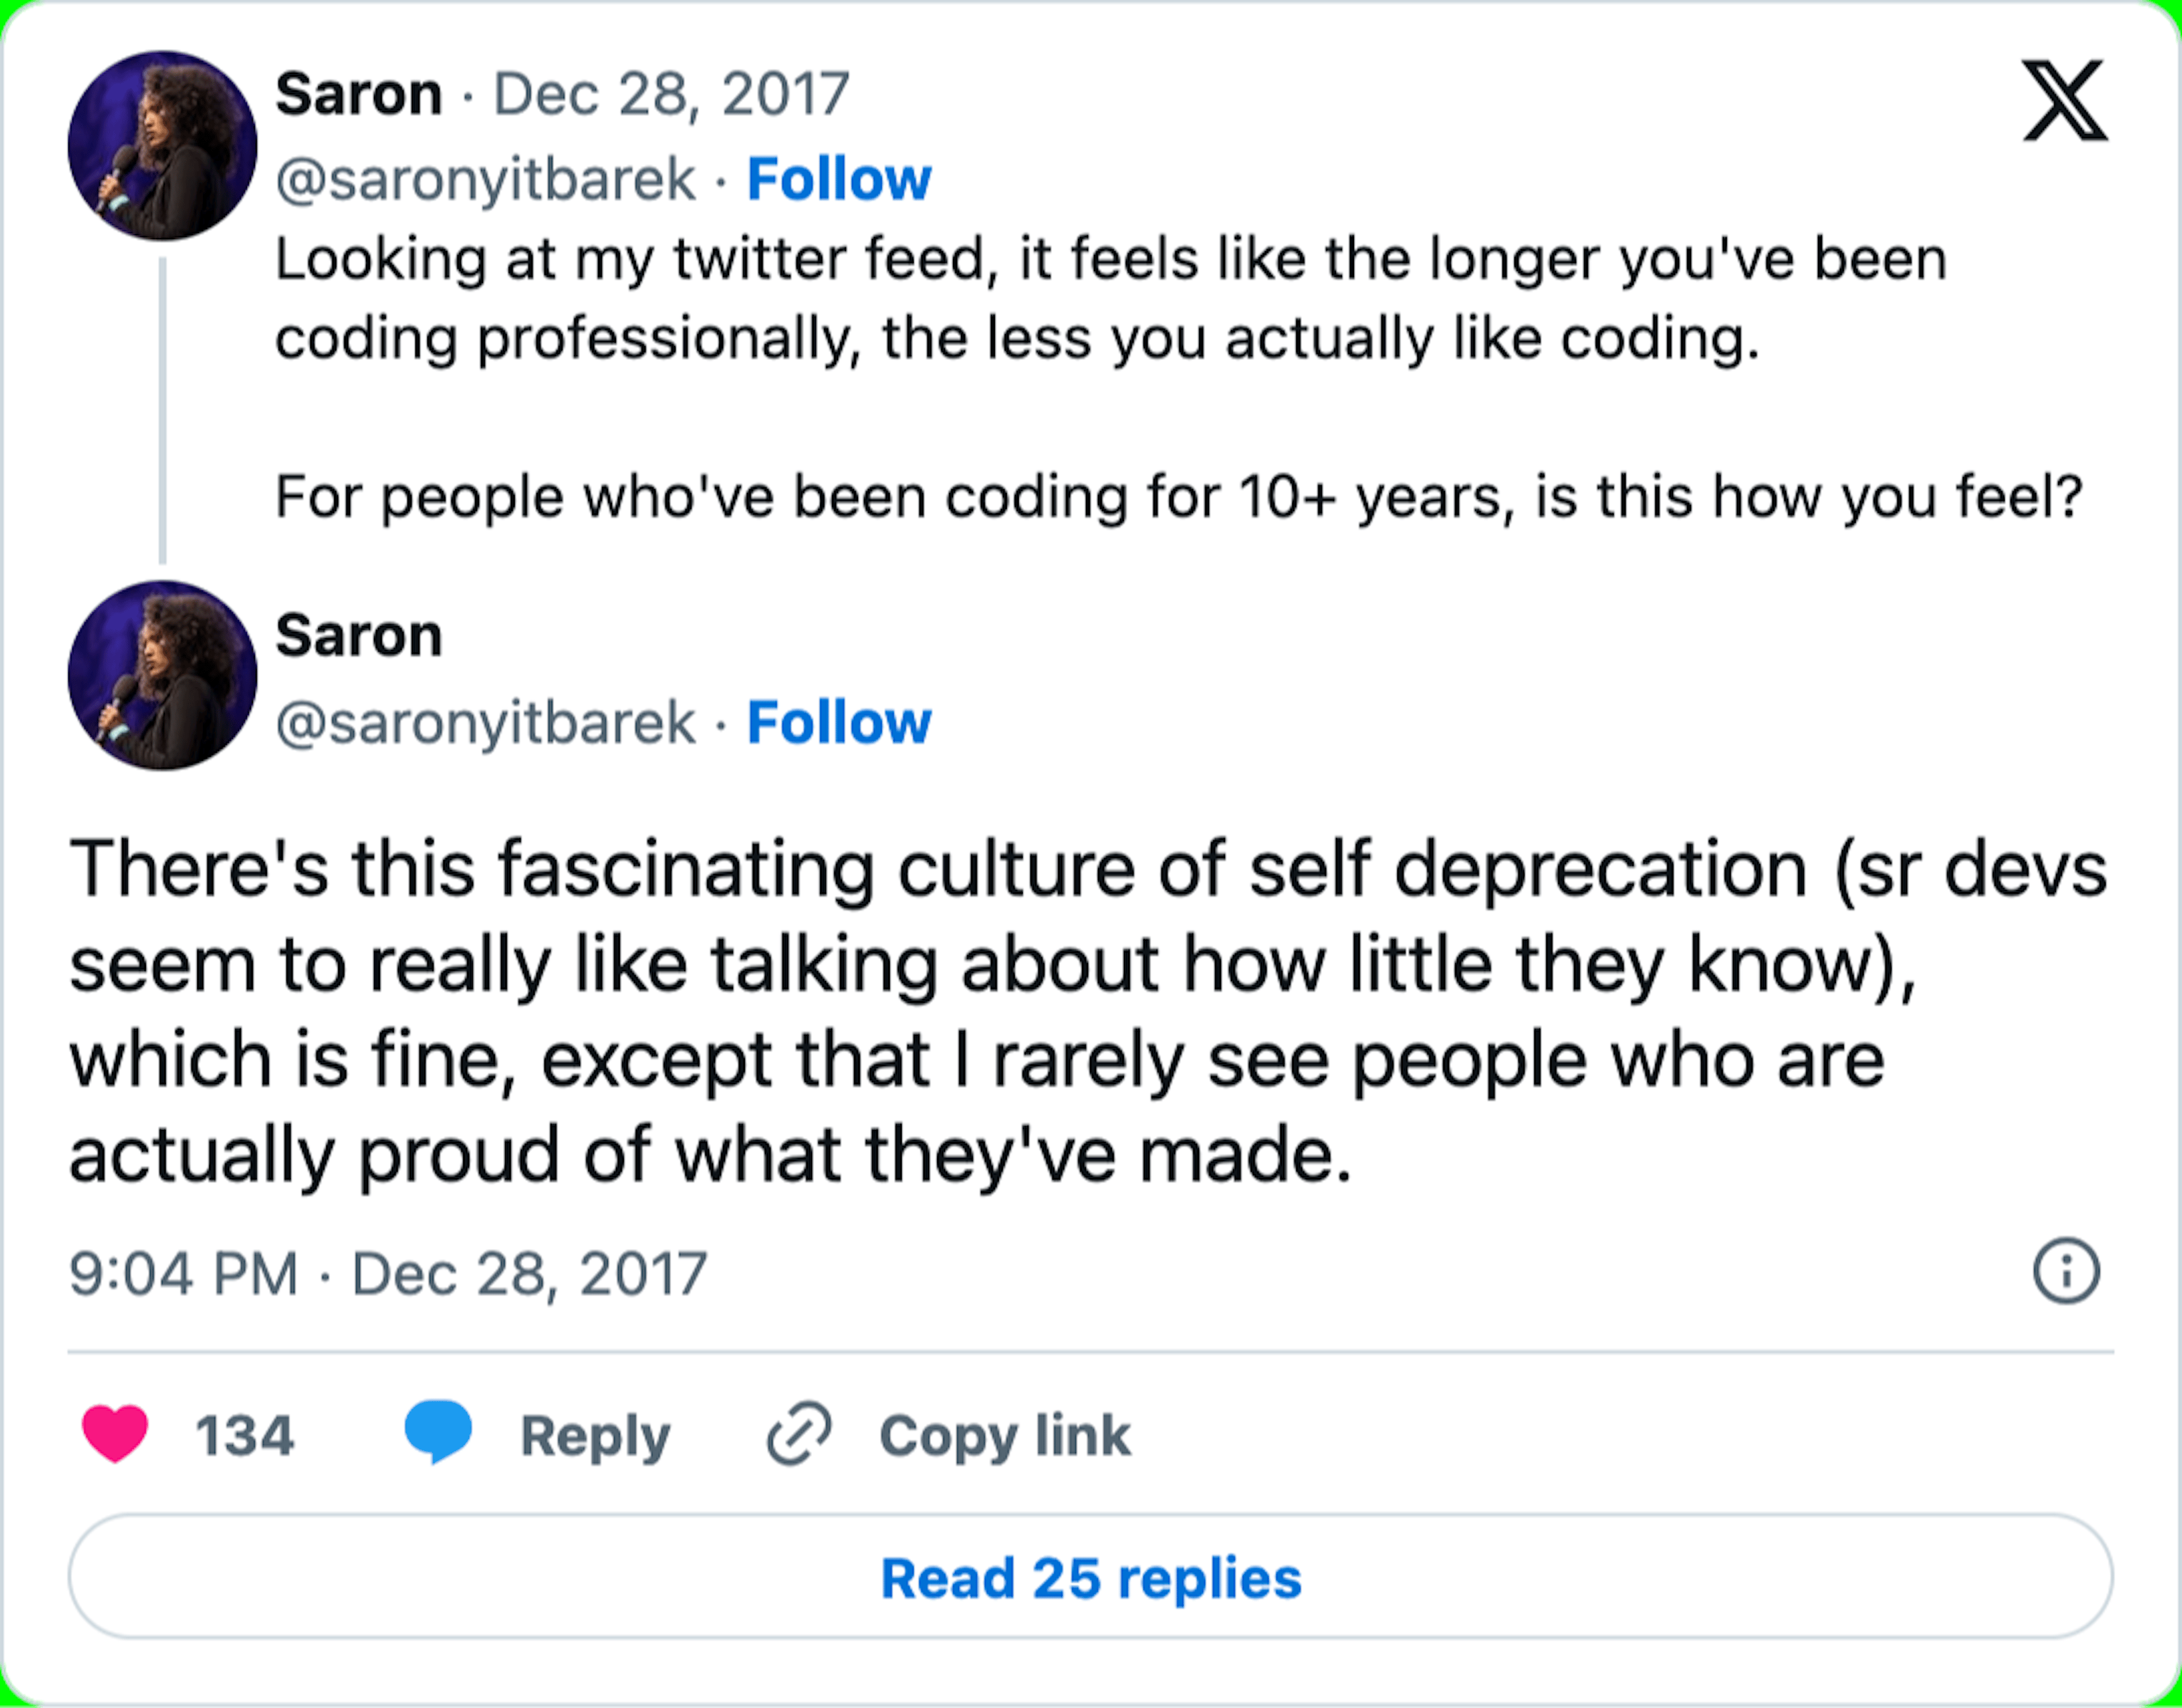Click the 134 likes count
Image resolution: width=2182 pixels, height=1708 pixels.
[245, 1436]
